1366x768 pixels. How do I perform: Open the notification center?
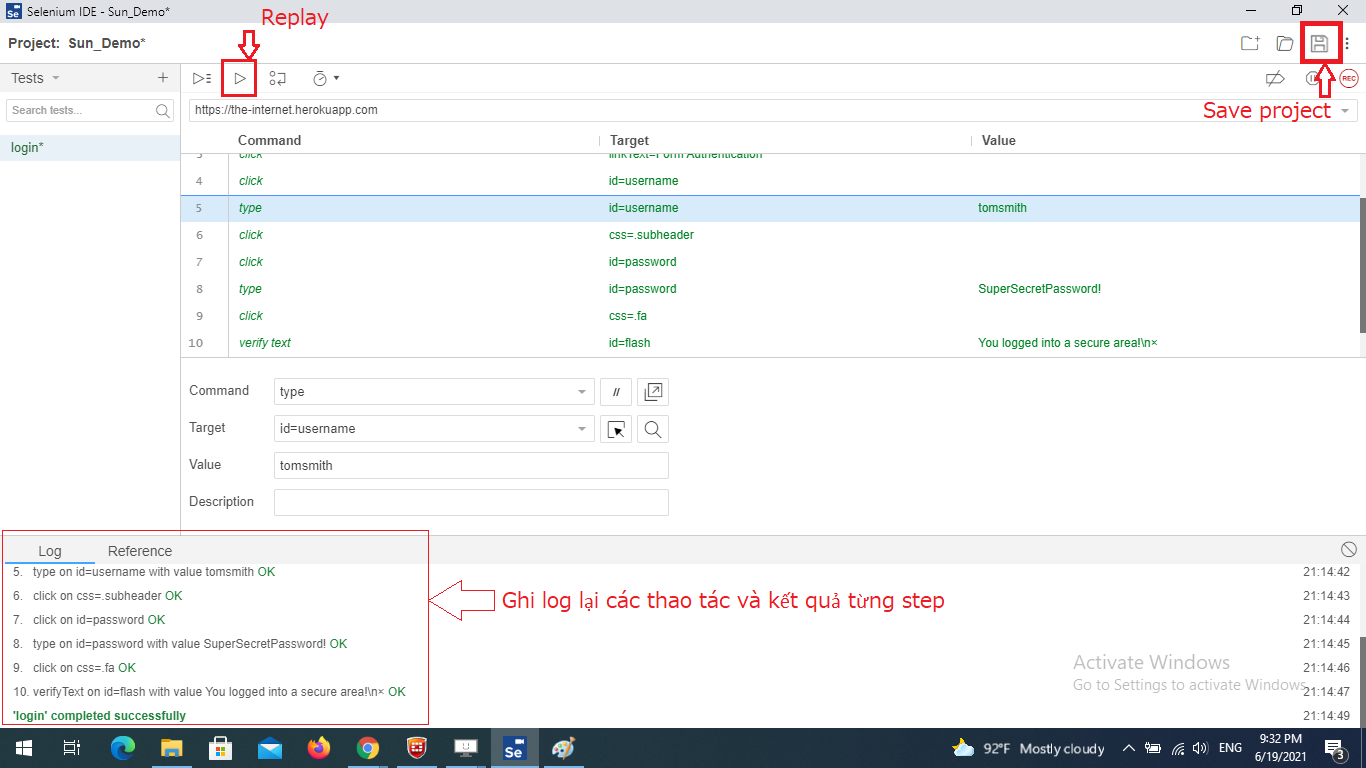pos(1334,748)
